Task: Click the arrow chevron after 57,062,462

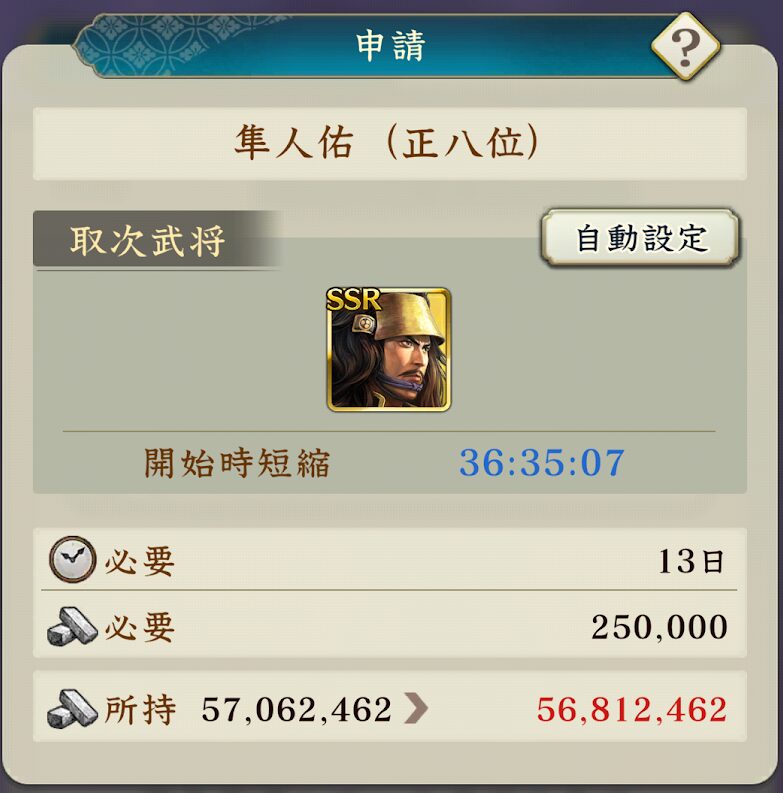Action: 416,709
